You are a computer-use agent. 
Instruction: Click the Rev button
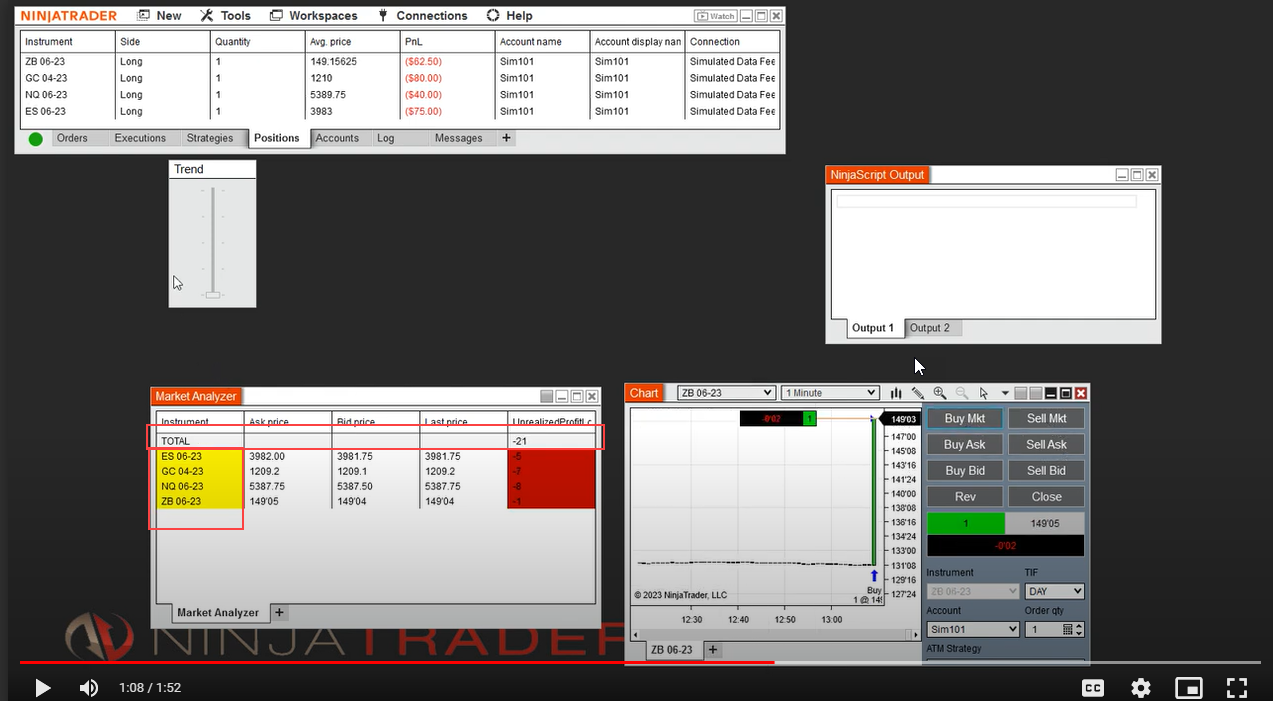[965, 497]
